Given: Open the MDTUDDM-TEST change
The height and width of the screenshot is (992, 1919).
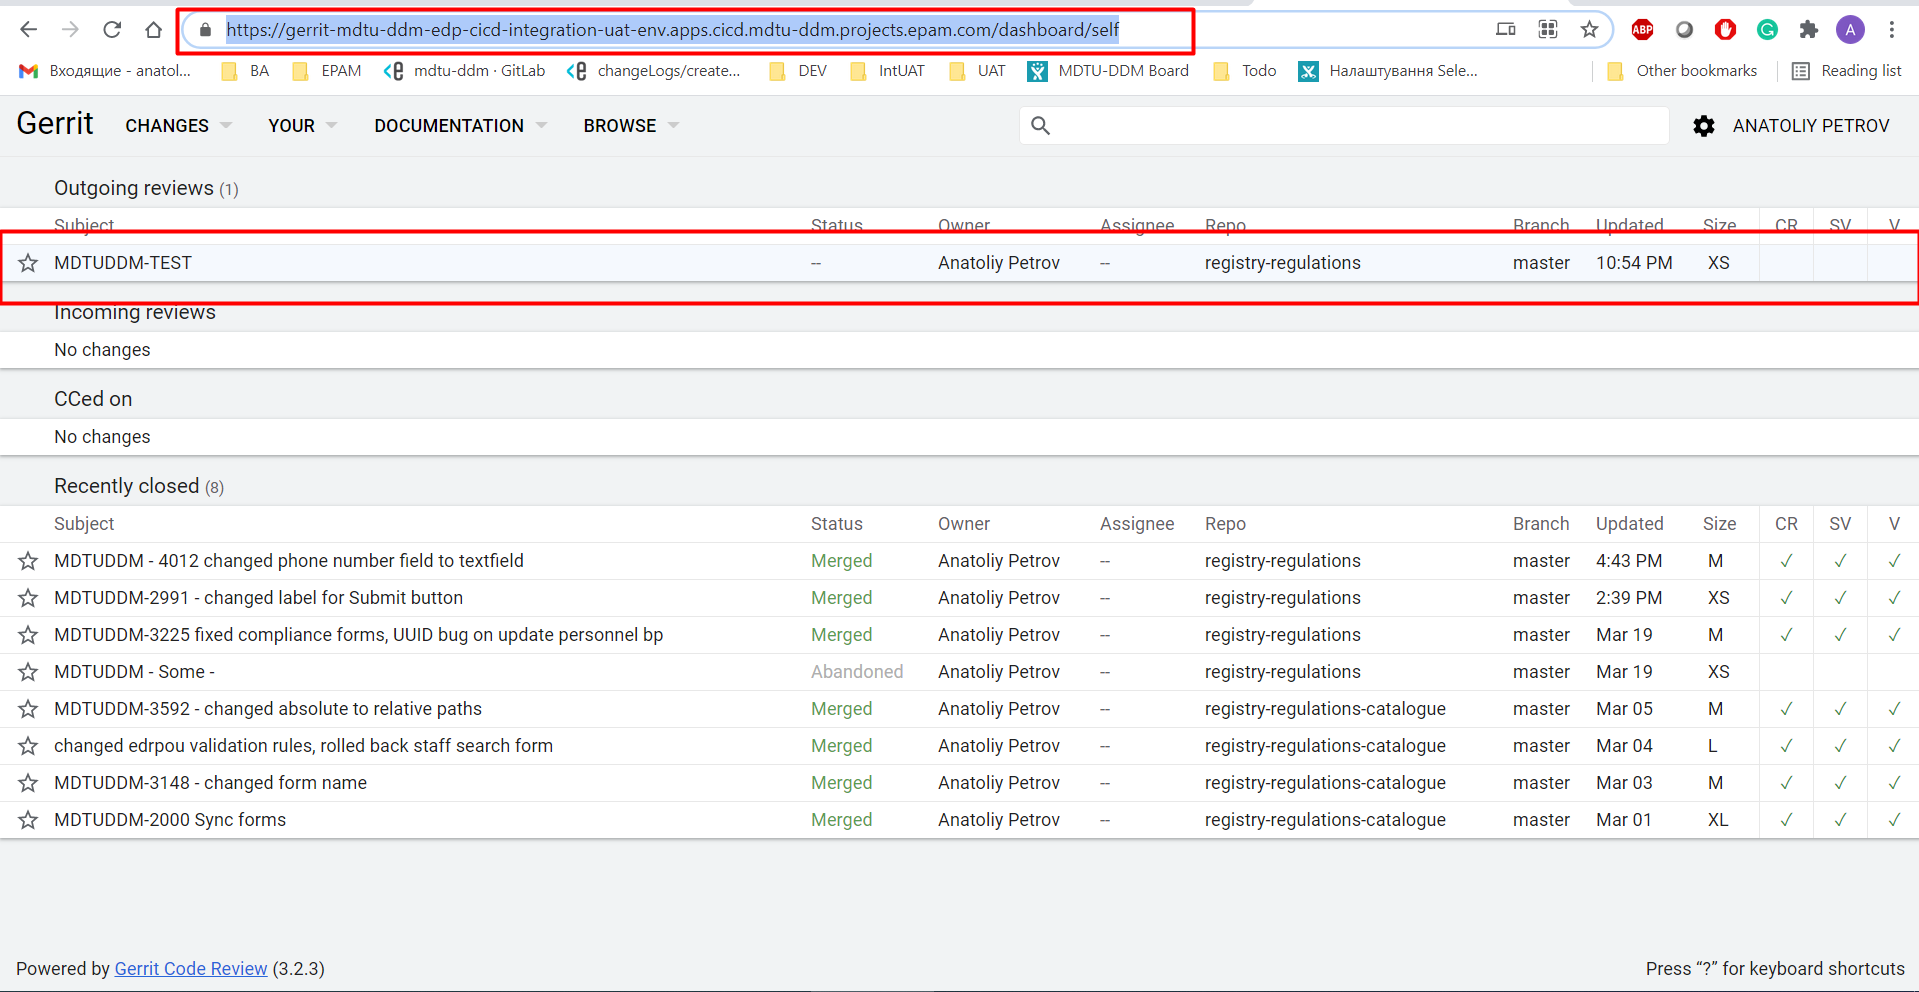Looking at the screenshot, I should click(123, 263).
